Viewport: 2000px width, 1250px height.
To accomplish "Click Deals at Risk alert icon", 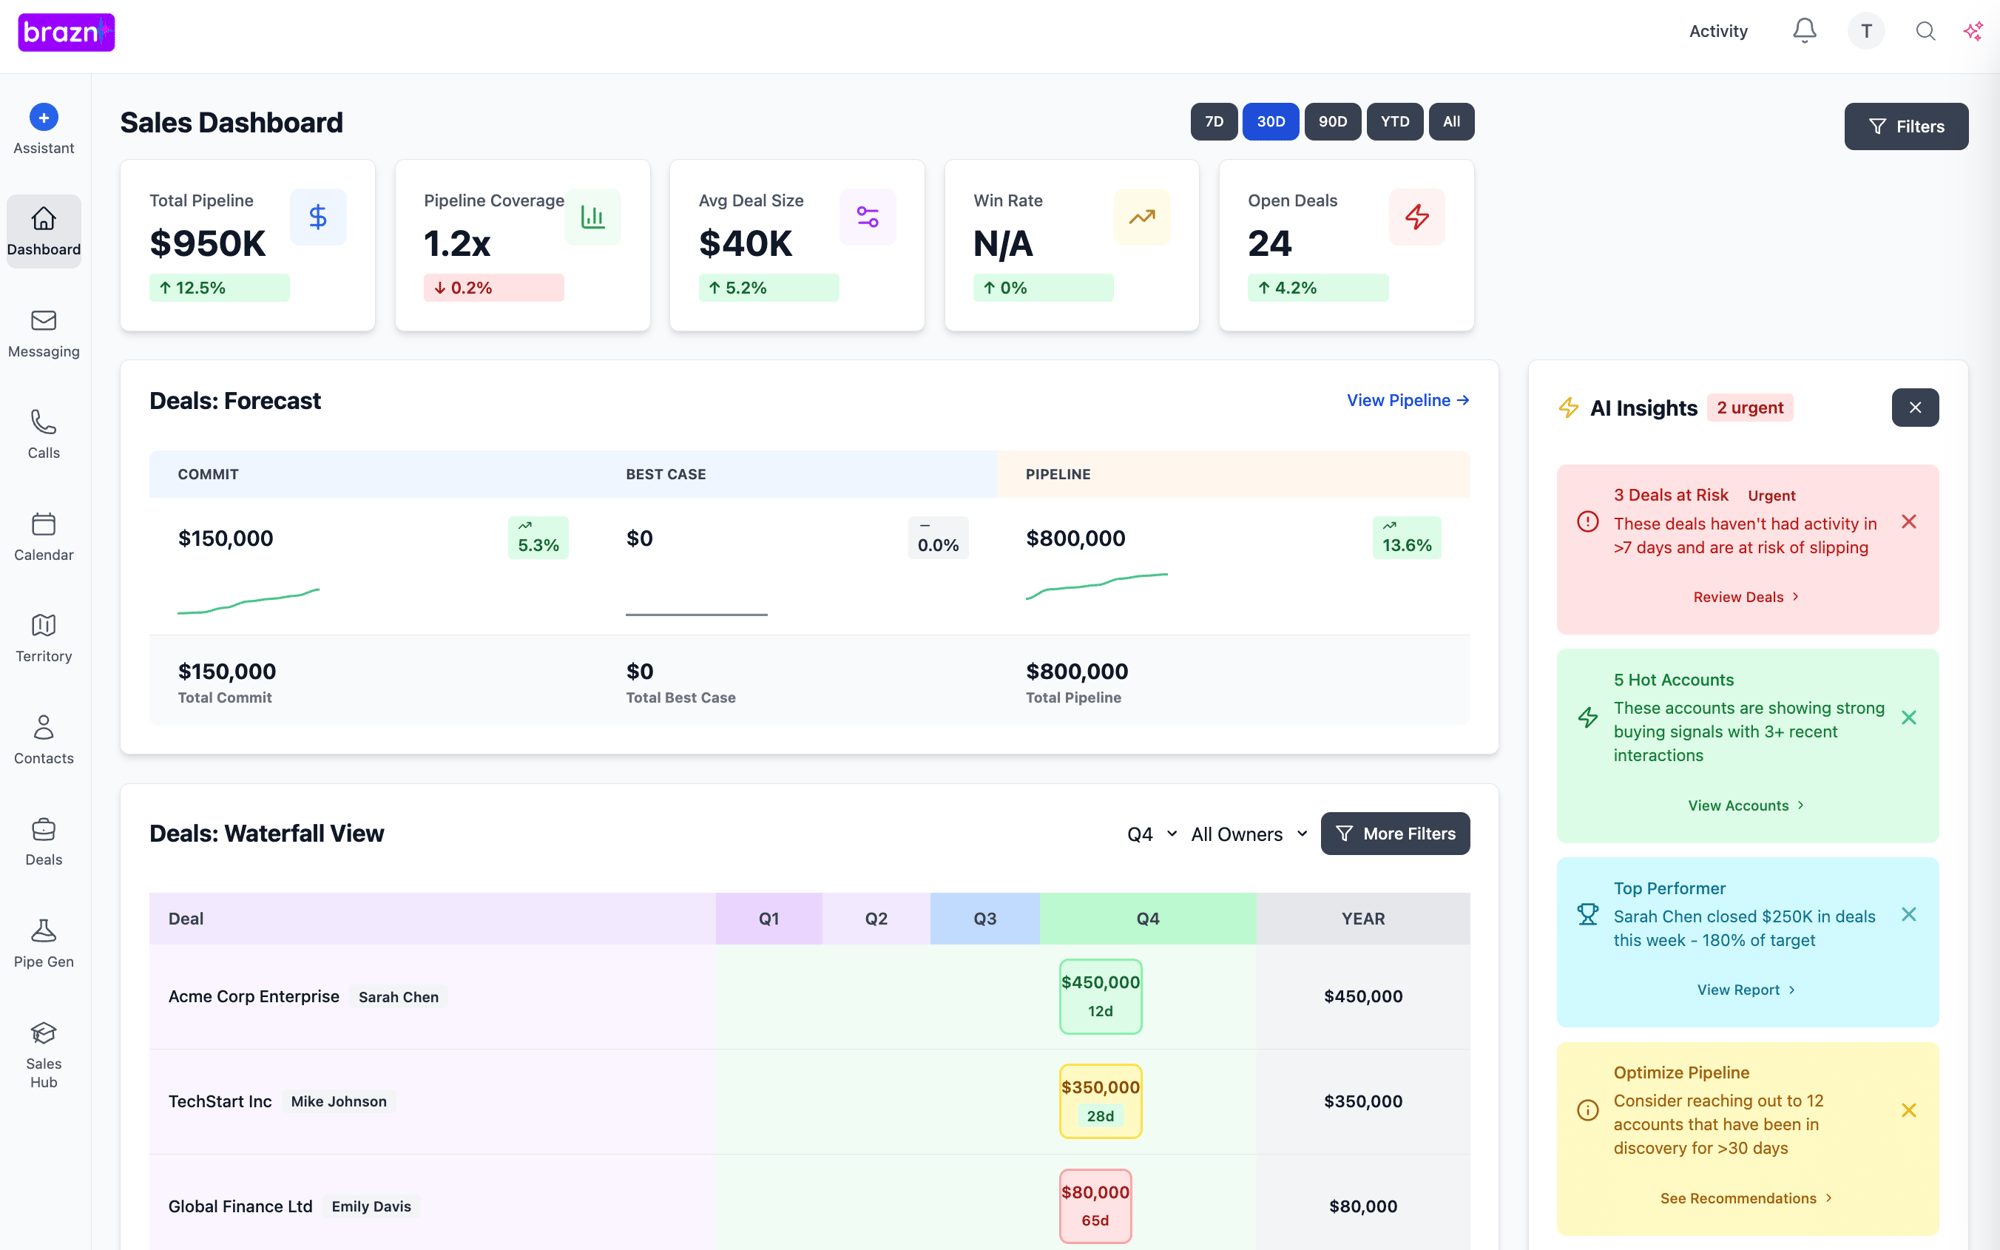I will pyautogui.click(x=1588, y=522).
